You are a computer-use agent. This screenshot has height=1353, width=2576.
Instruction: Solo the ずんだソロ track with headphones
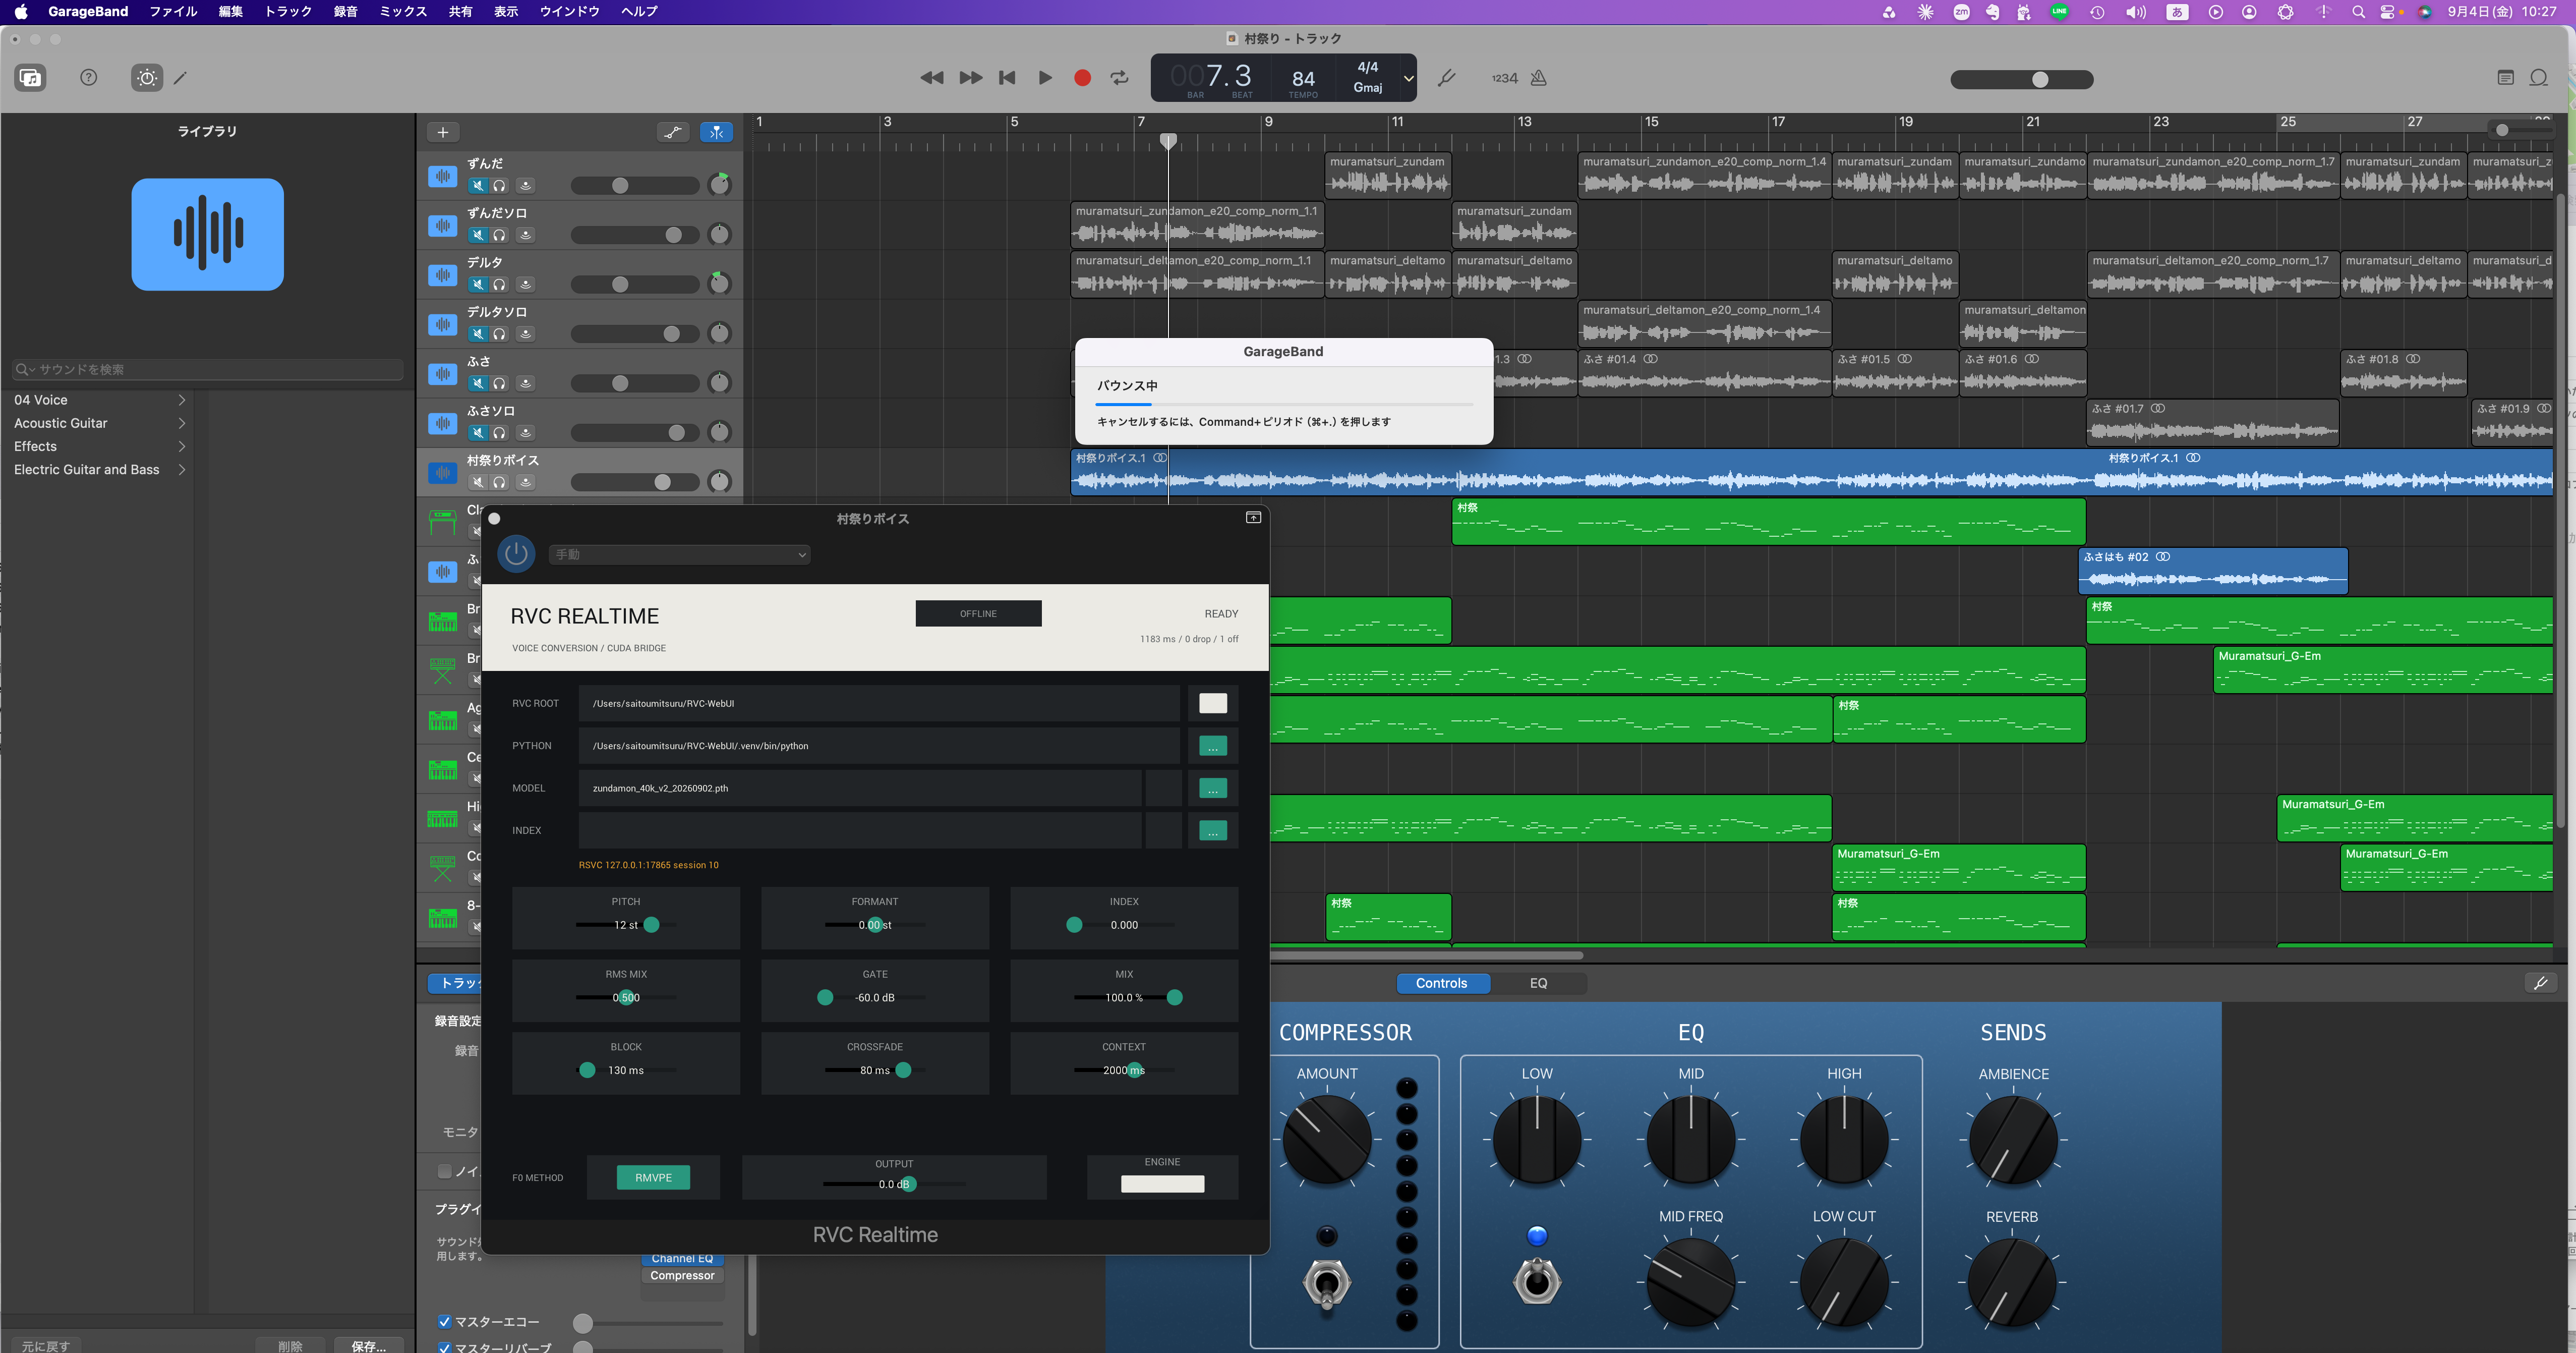click(x=499, y=235)
